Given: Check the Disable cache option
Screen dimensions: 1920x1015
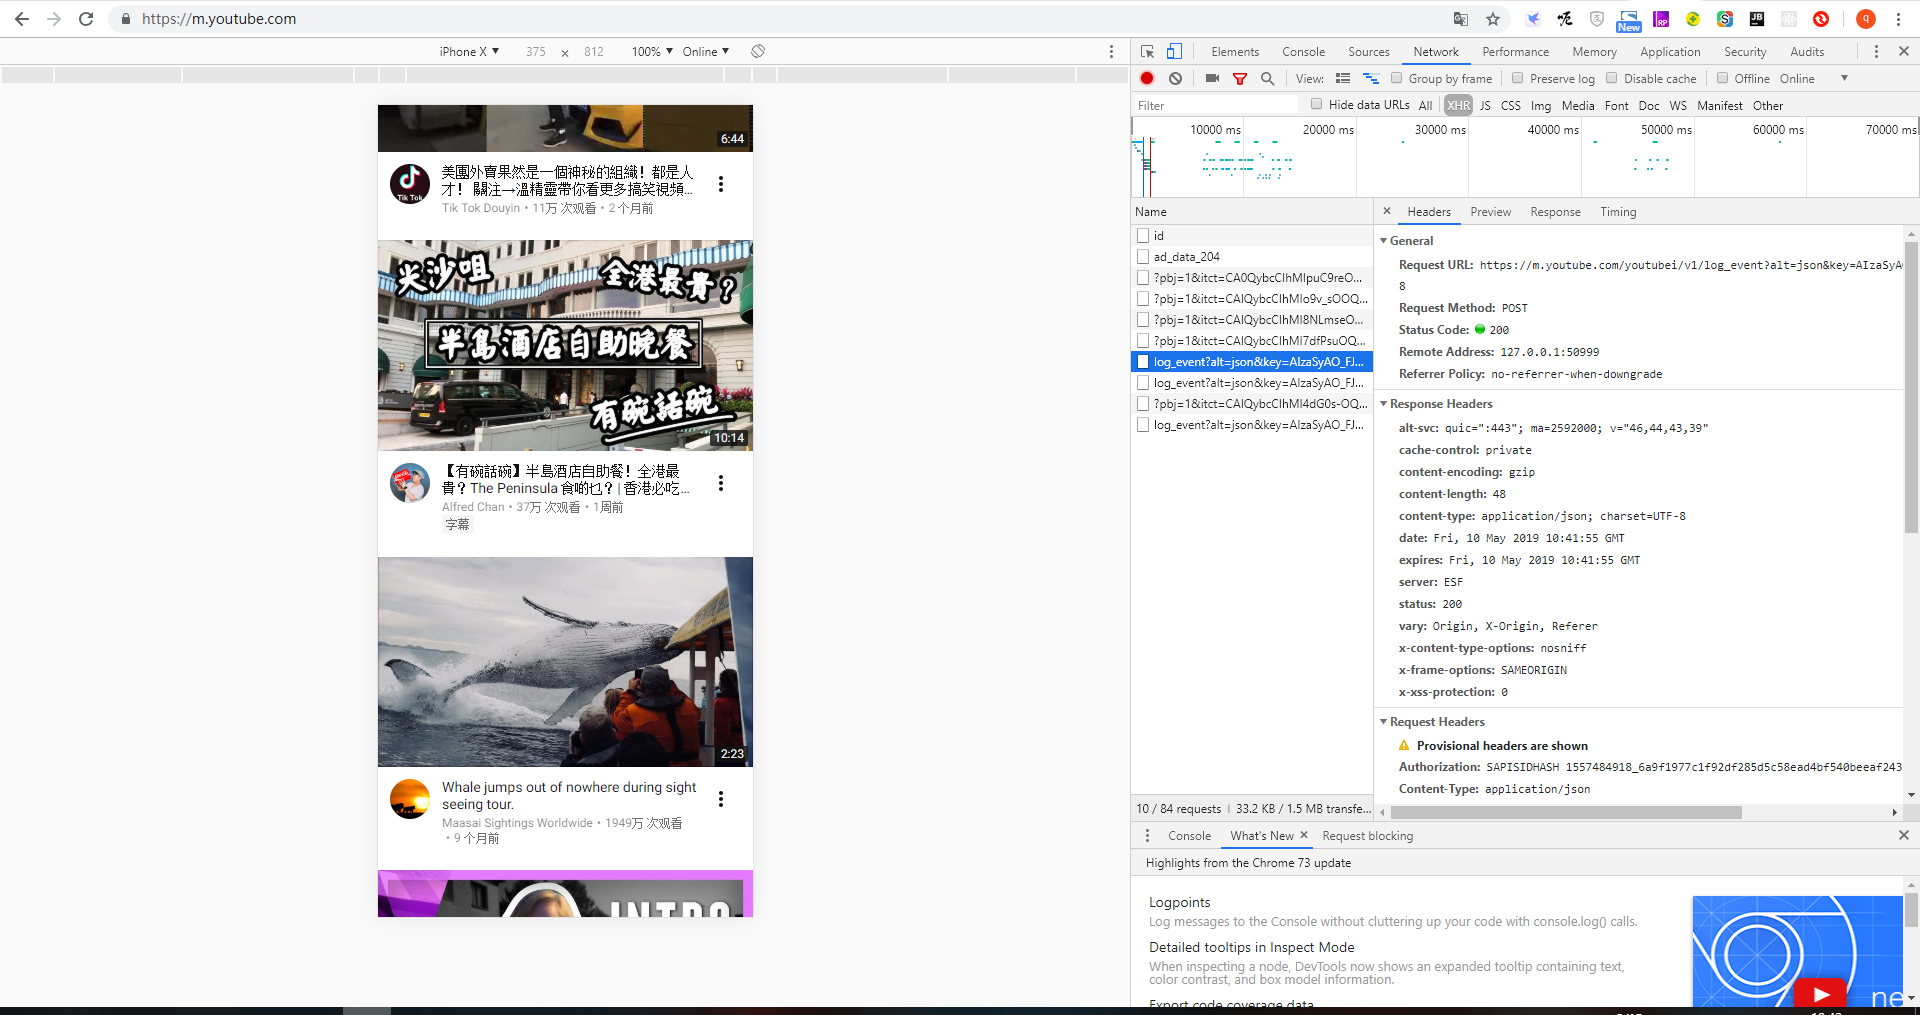Looking at the screenshot, I should 1611,78.
